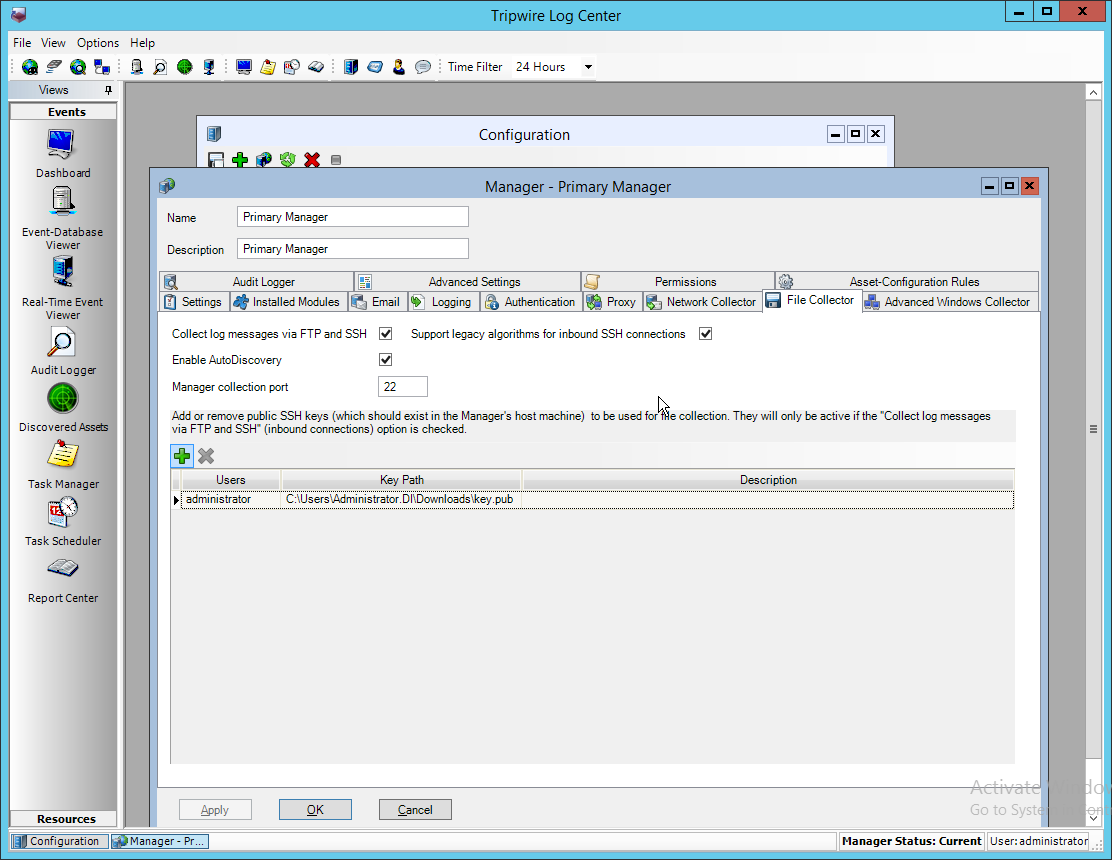Screen dimensions: 1112x860
Task: Open Event-Database Viewer from the top toolbar
Action: click(x=136, y=67)
